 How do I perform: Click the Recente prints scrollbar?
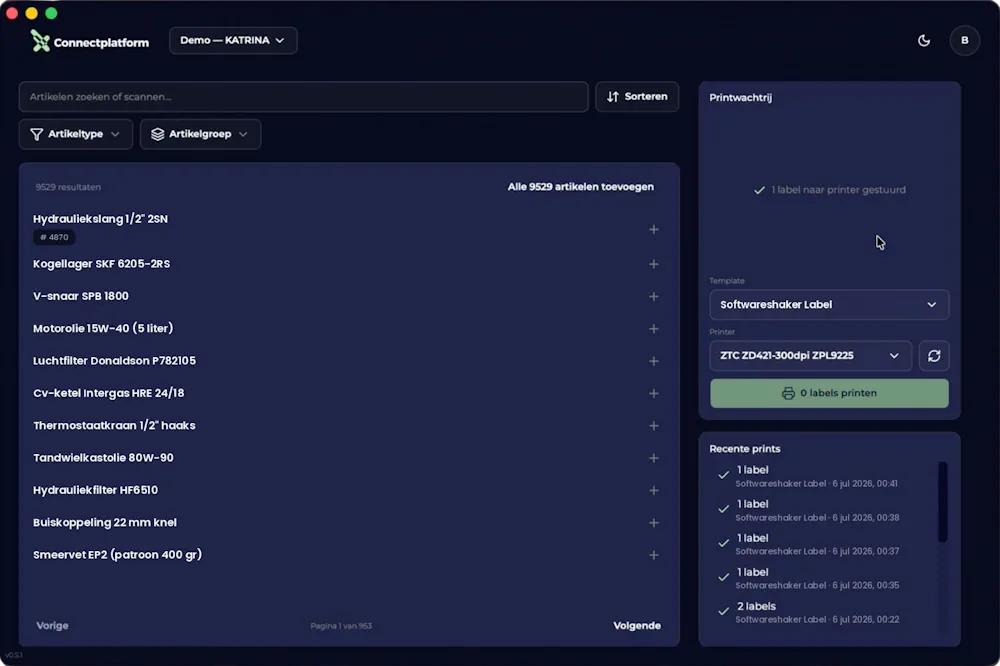click(943, 502)
